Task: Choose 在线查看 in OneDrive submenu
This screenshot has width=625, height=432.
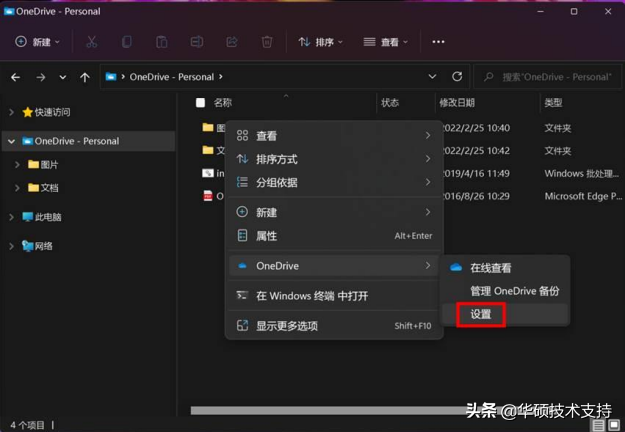Action: [x=505, y=268]
